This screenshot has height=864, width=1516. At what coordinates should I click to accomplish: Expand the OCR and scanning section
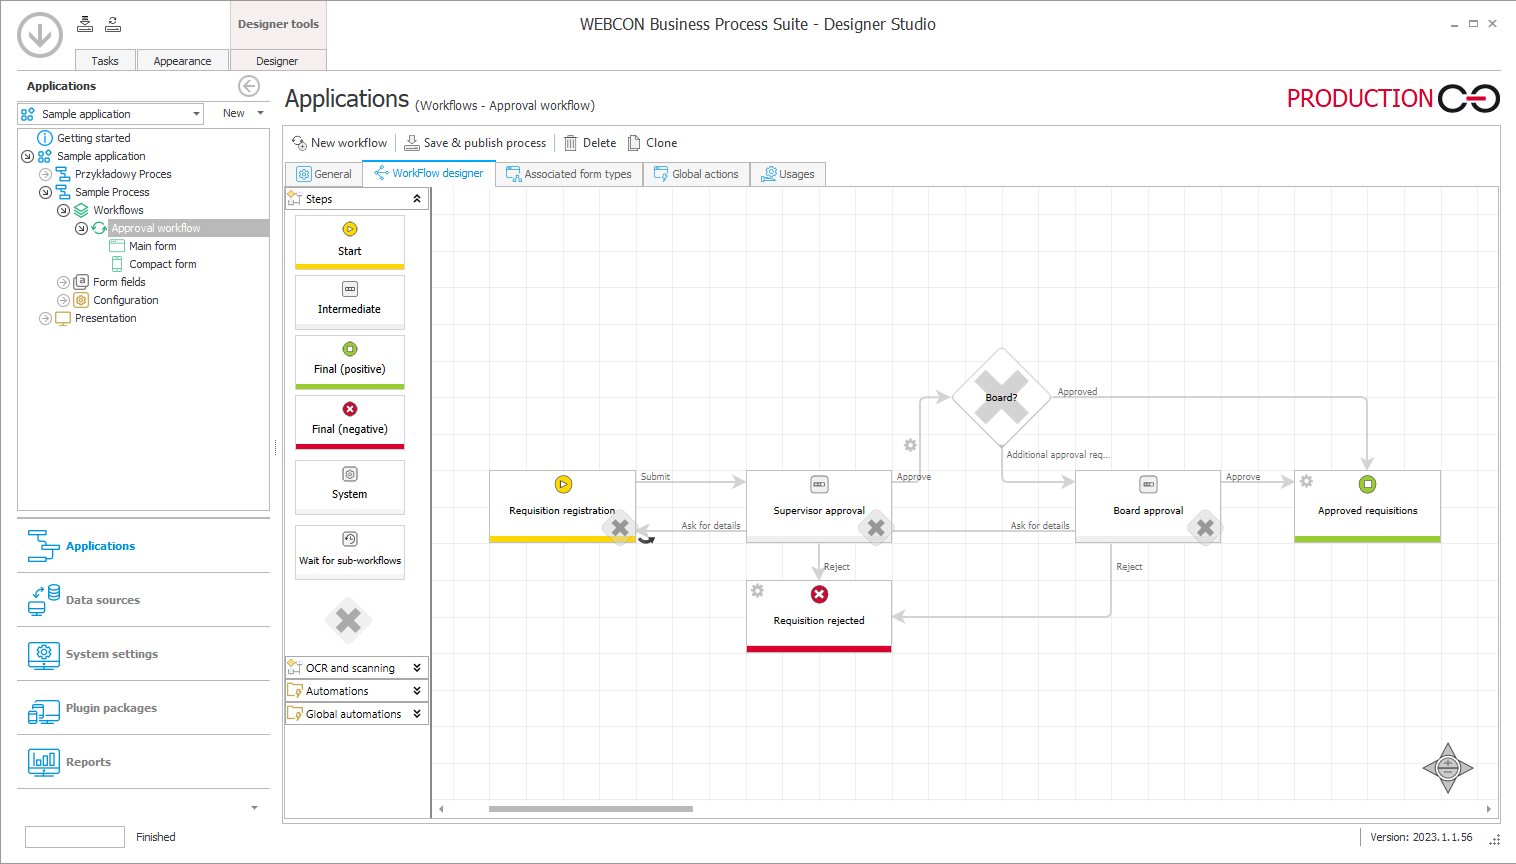point(417,668)
